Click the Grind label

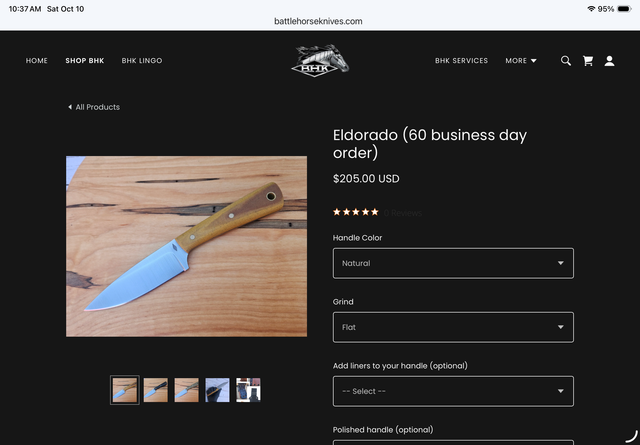coord(343,302)
